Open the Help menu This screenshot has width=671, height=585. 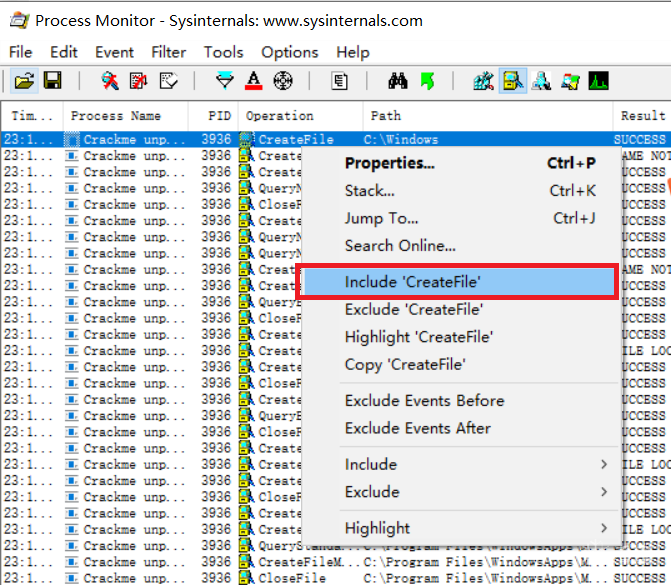click(x=353, y=52)
